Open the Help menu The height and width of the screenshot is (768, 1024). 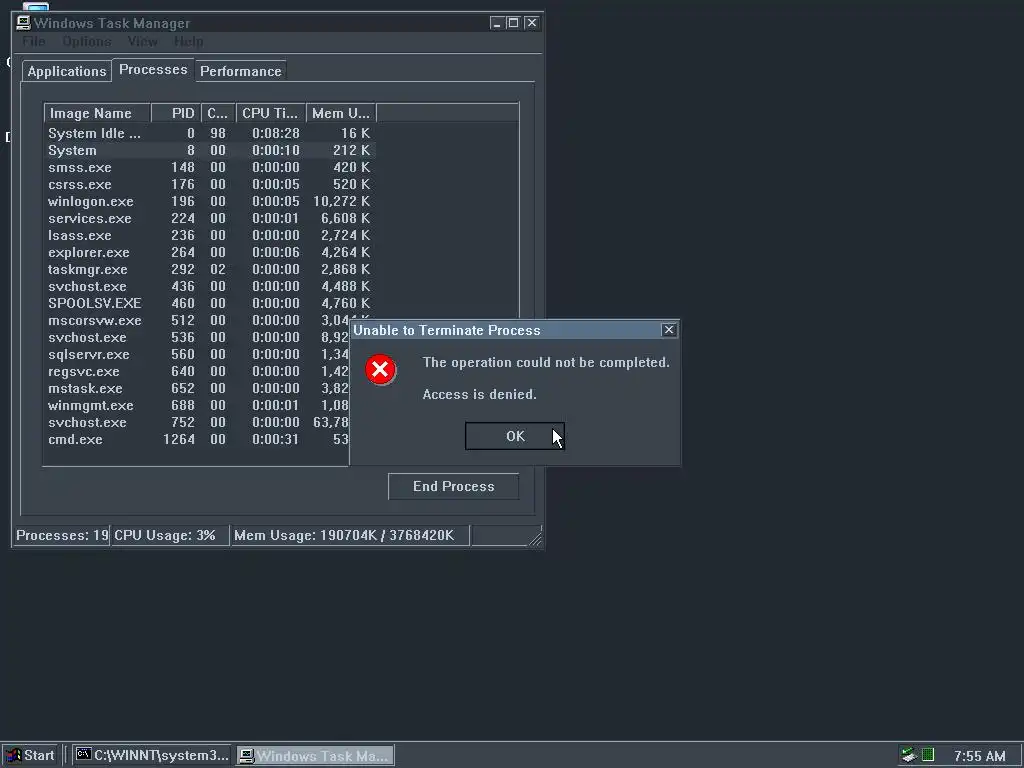189,41
